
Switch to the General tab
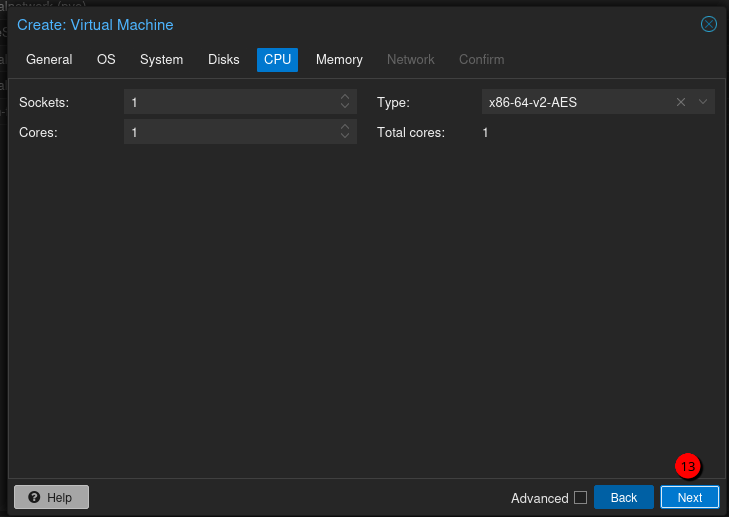click(x=49, y=60)
